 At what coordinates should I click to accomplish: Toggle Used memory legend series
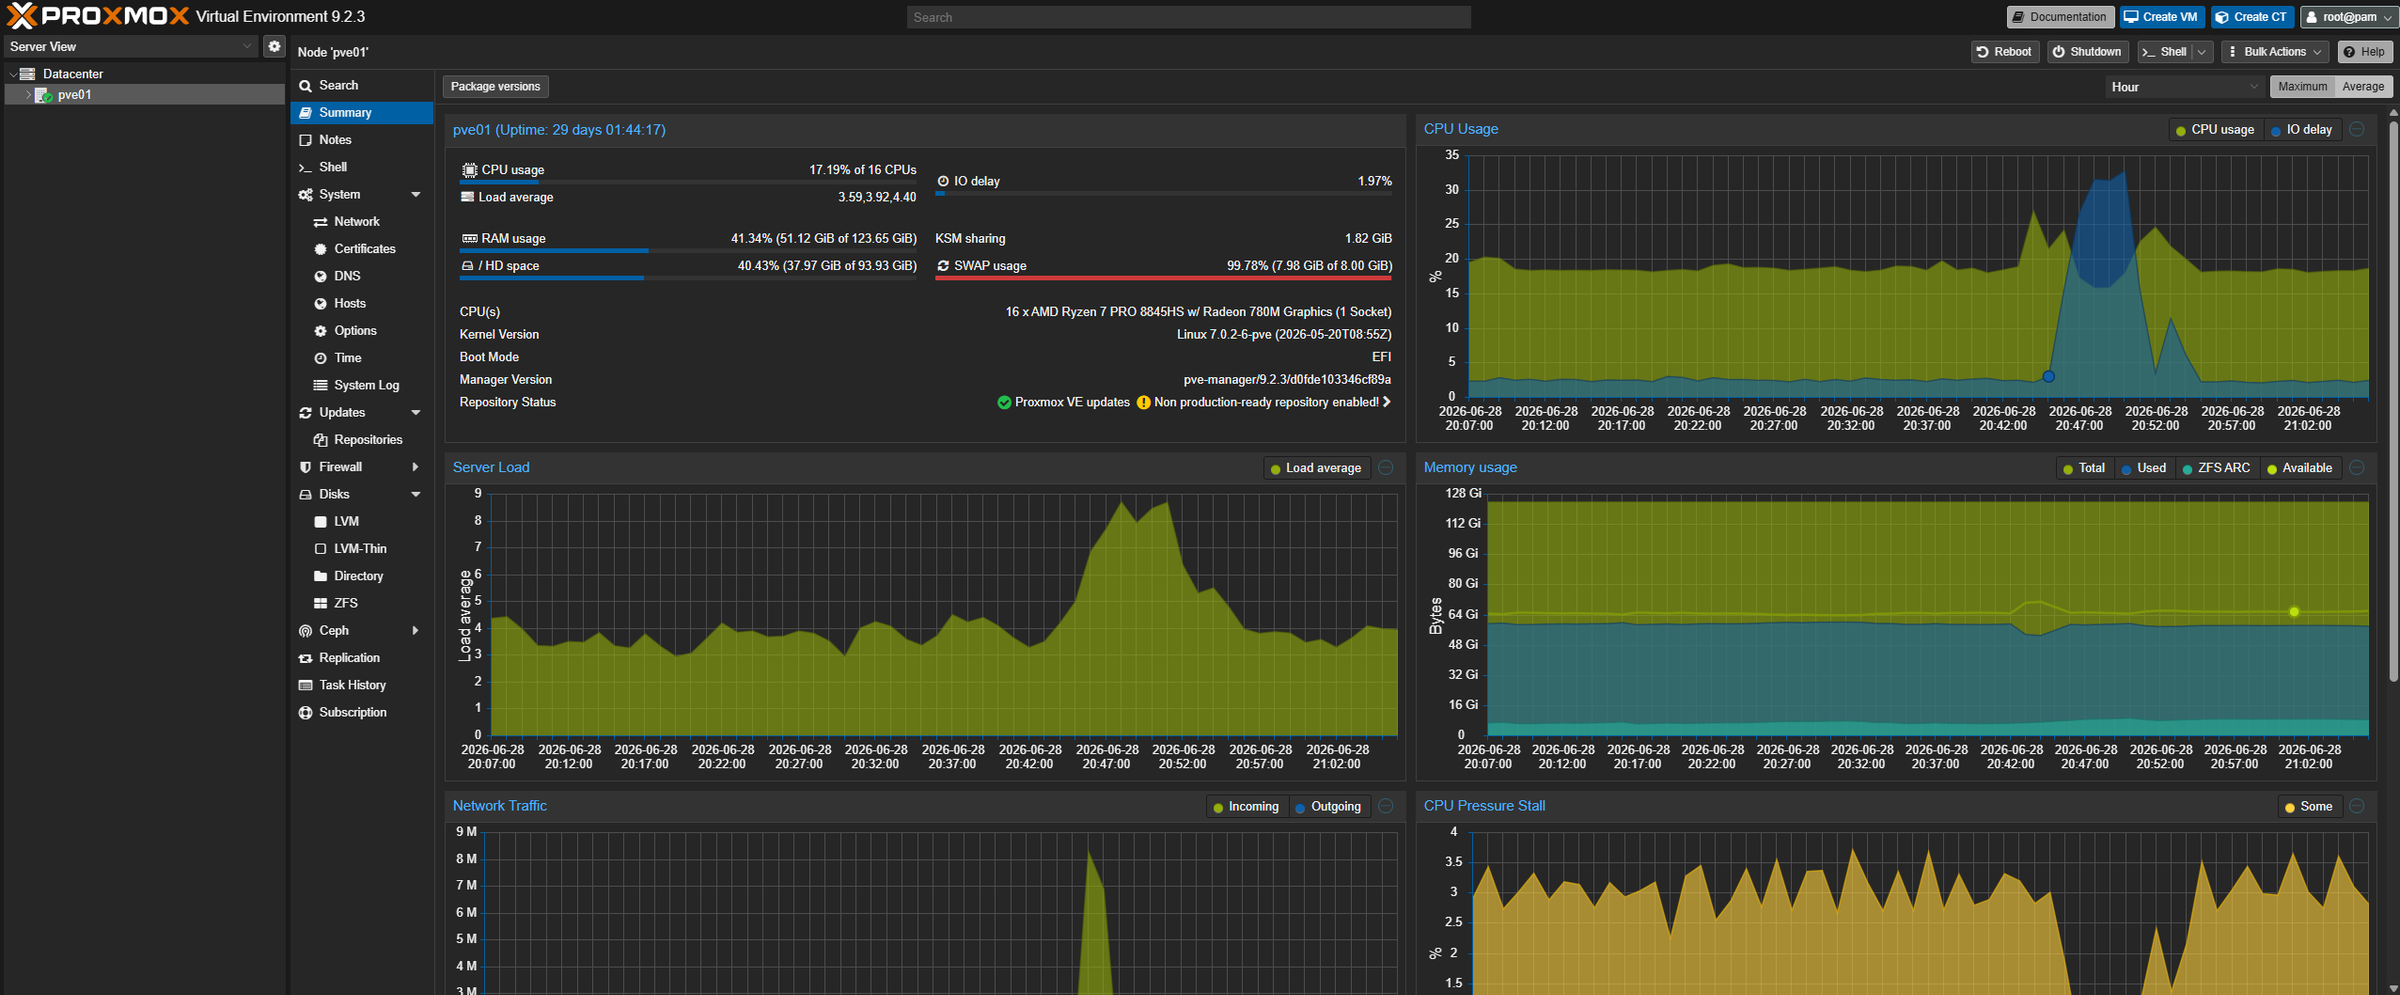(2143, 468)
